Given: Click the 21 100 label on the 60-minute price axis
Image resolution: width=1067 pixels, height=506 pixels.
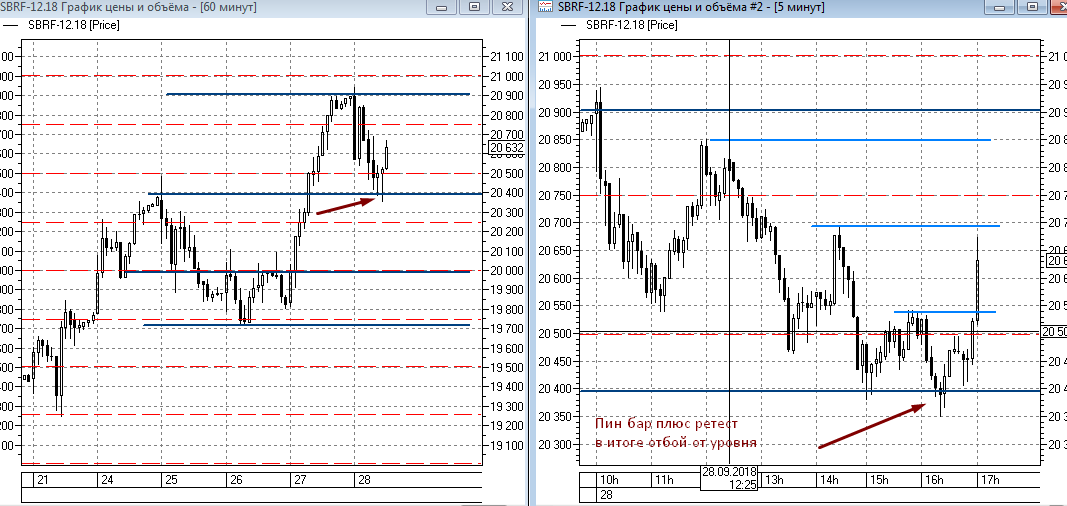Looking at the screenshot, I should (505, 57).
